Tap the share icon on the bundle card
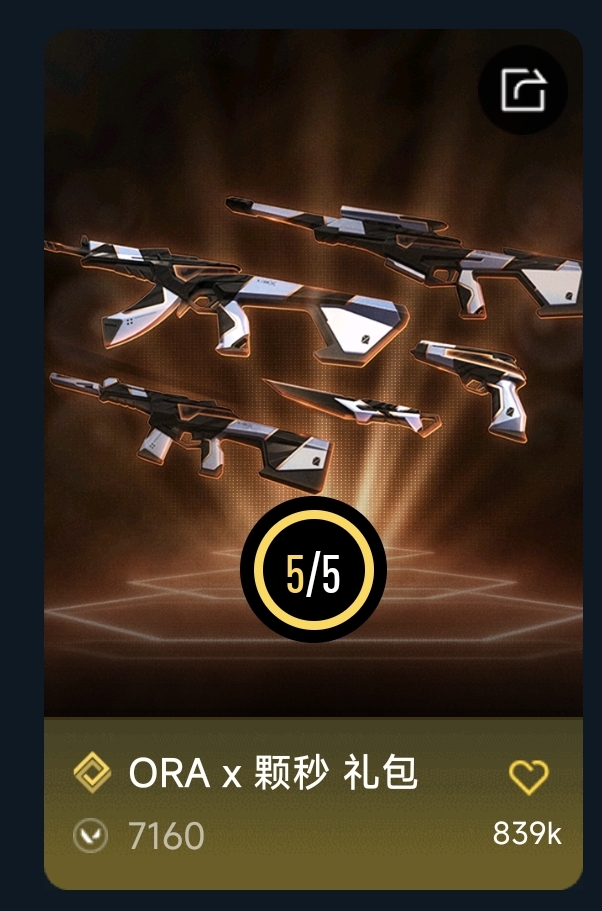 pos(522,90)
